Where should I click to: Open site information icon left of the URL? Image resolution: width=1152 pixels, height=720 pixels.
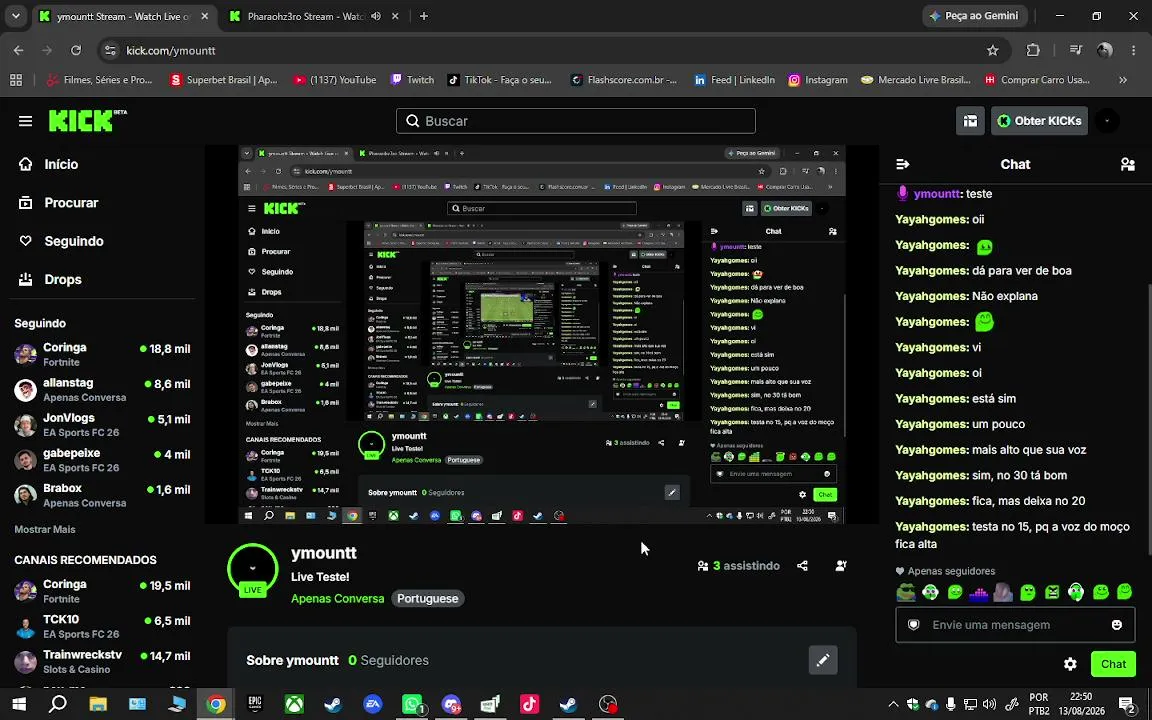point(110,51)
